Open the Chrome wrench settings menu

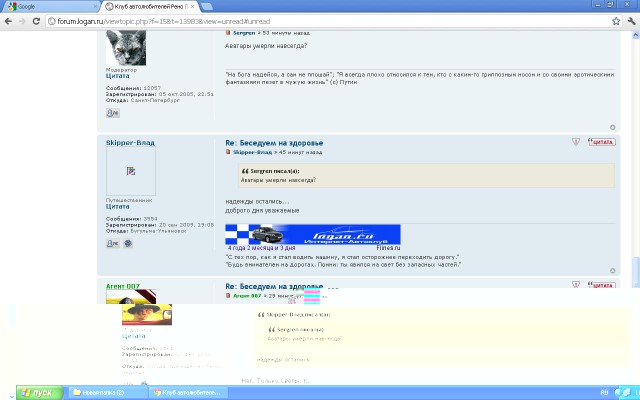(631, 21)
